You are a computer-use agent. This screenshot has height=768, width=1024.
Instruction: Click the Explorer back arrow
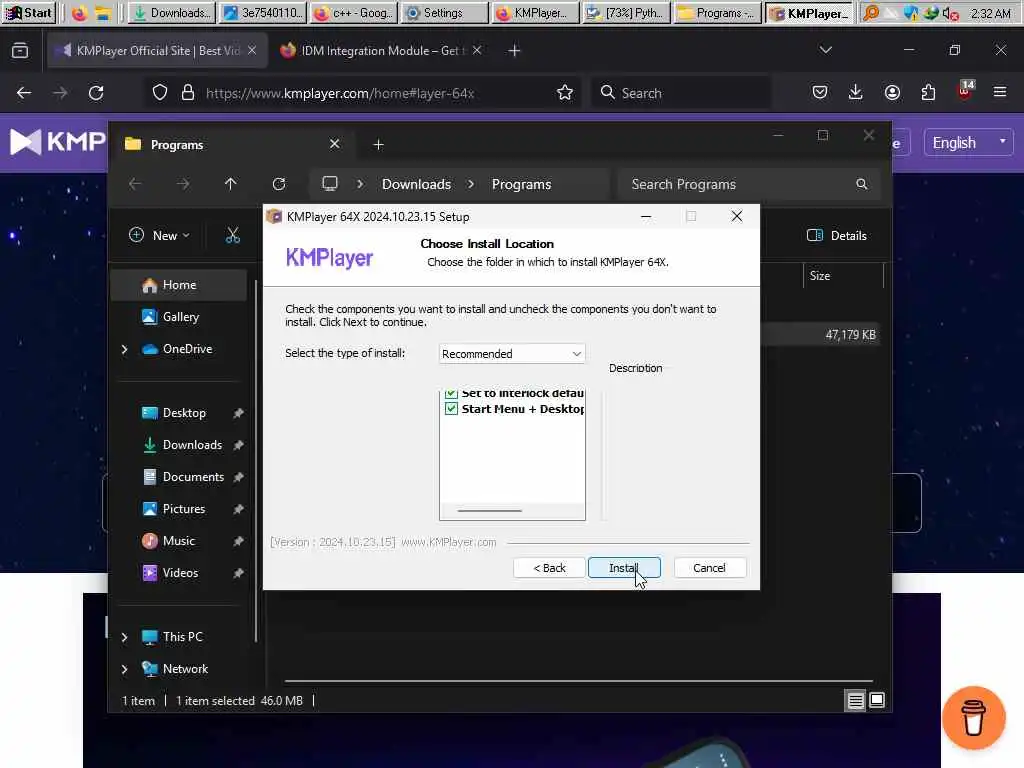point(135,184)
